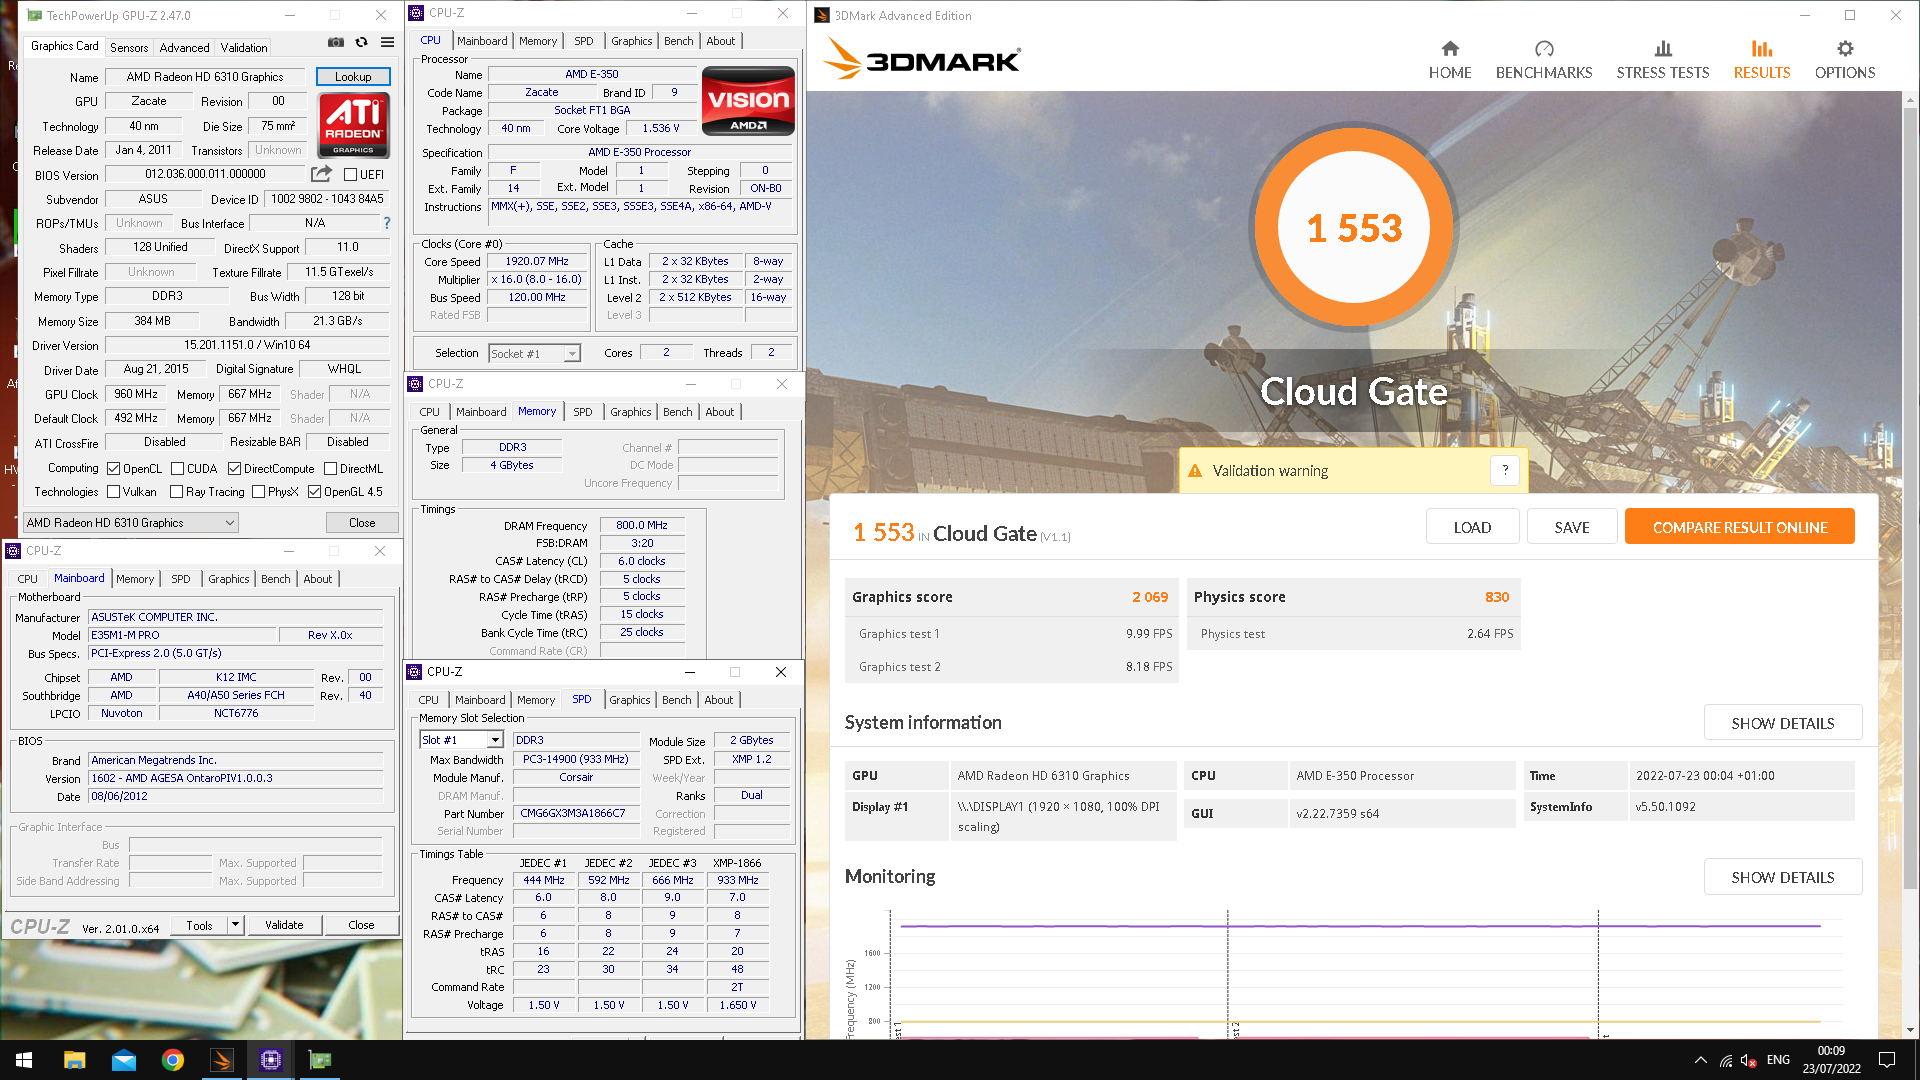Screen dimensions: 1920x1080
Task: Switch to the Validation tab in GPU-Z
Action: (244, 47)
